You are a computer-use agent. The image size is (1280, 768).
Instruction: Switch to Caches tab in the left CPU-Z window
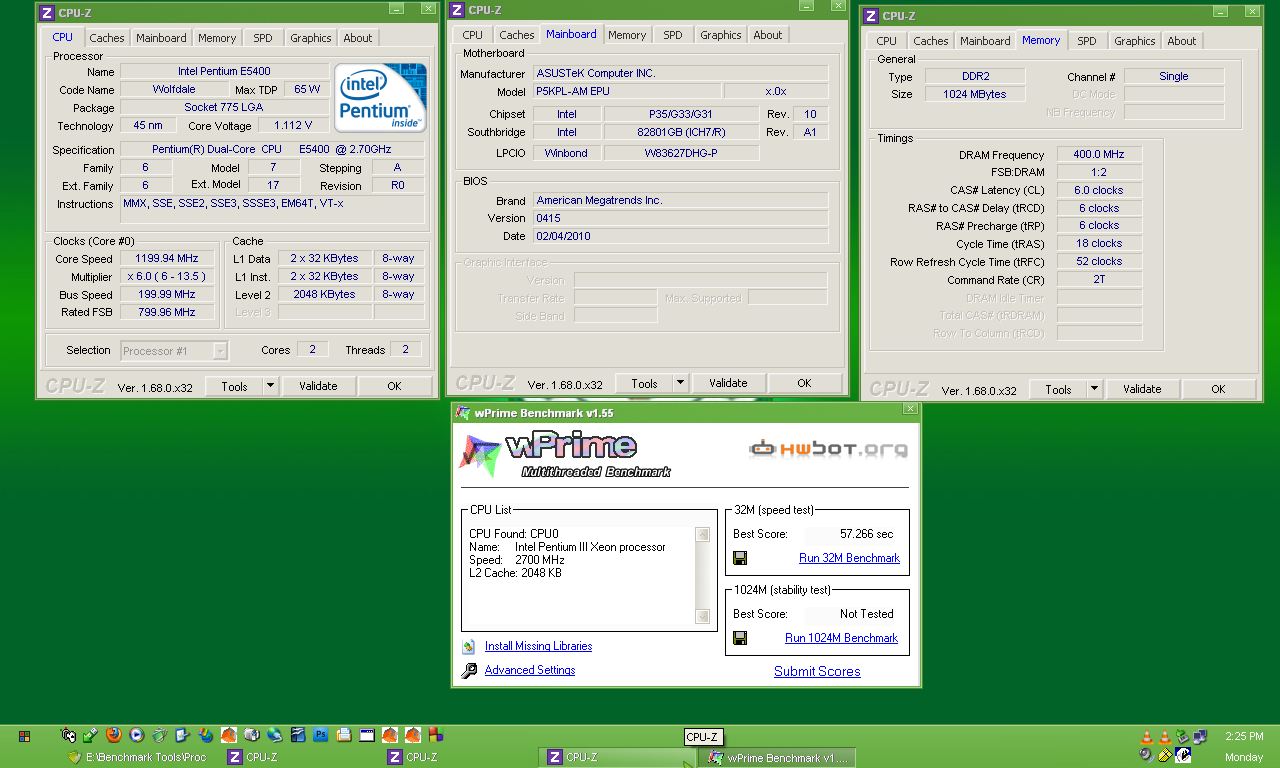tap(107, 38)
